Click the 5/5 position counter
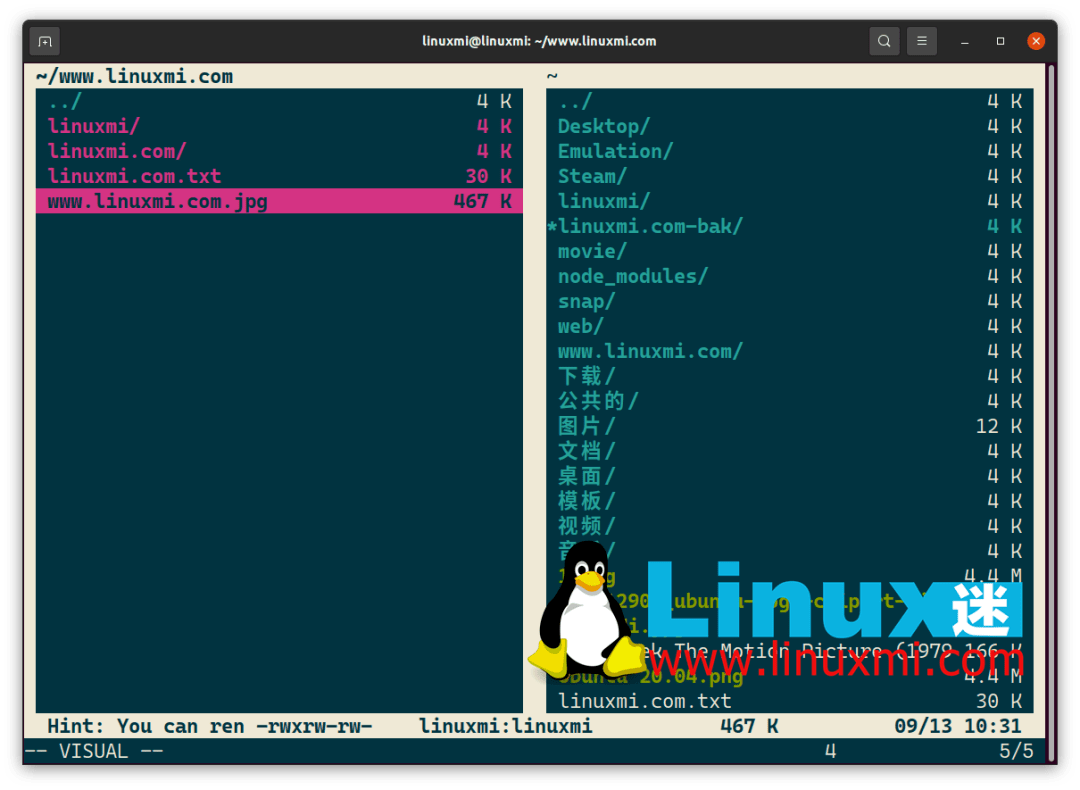Screen dimensions: 1080x790 pos(1016,751)
